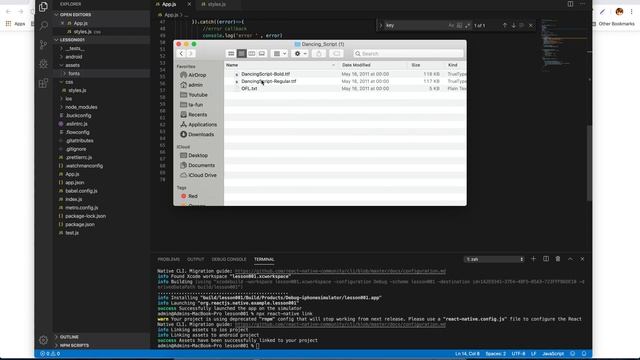The width and height of the screenshot is (640, 360).
Task: Go to next find match arrow
Action: pyautogui.click(x=513, y=25)
